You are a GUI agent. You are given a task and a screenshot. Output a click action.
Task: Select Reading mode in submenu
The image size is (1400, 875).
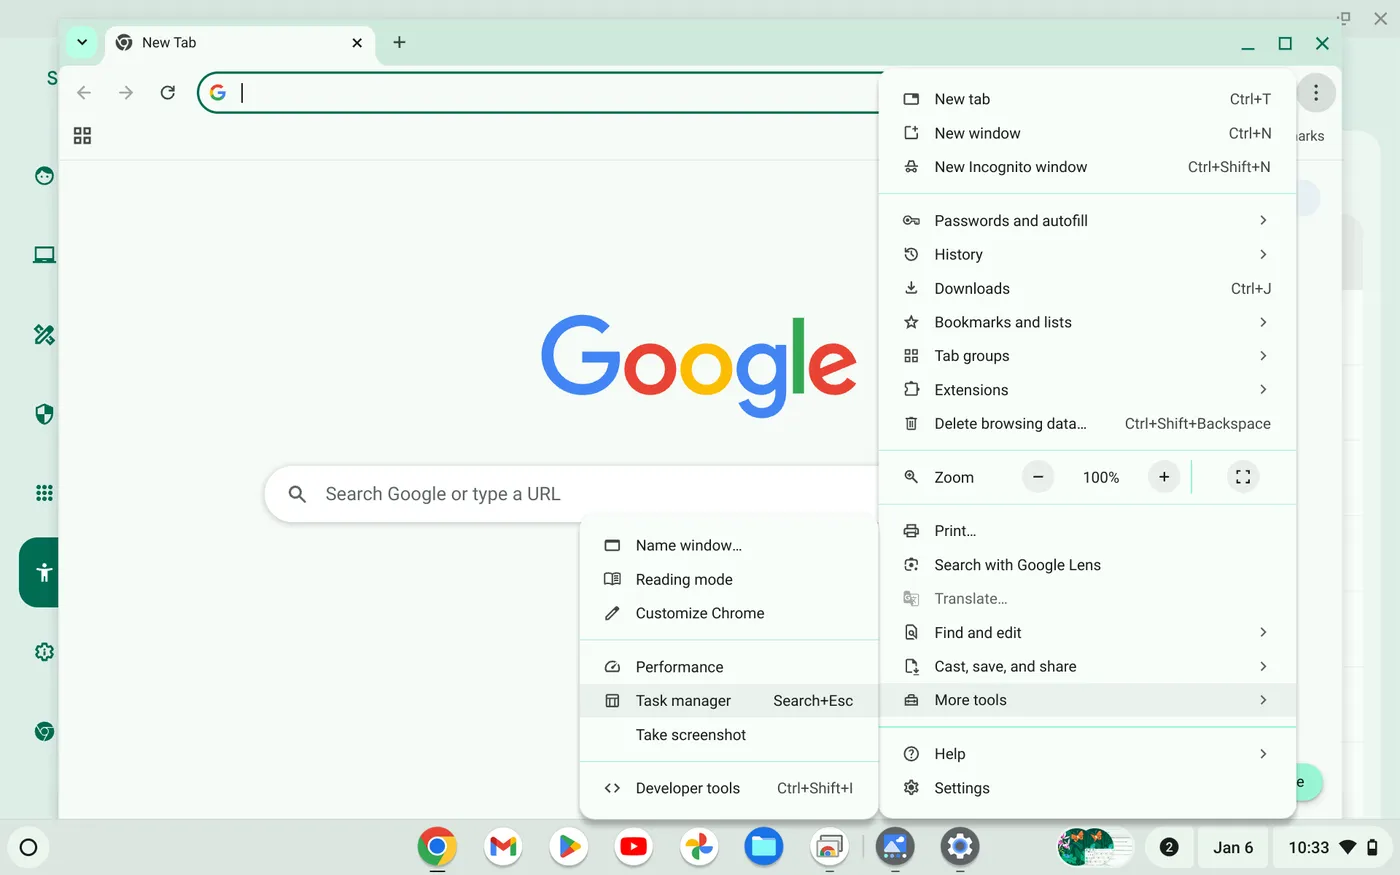point(728,580)
